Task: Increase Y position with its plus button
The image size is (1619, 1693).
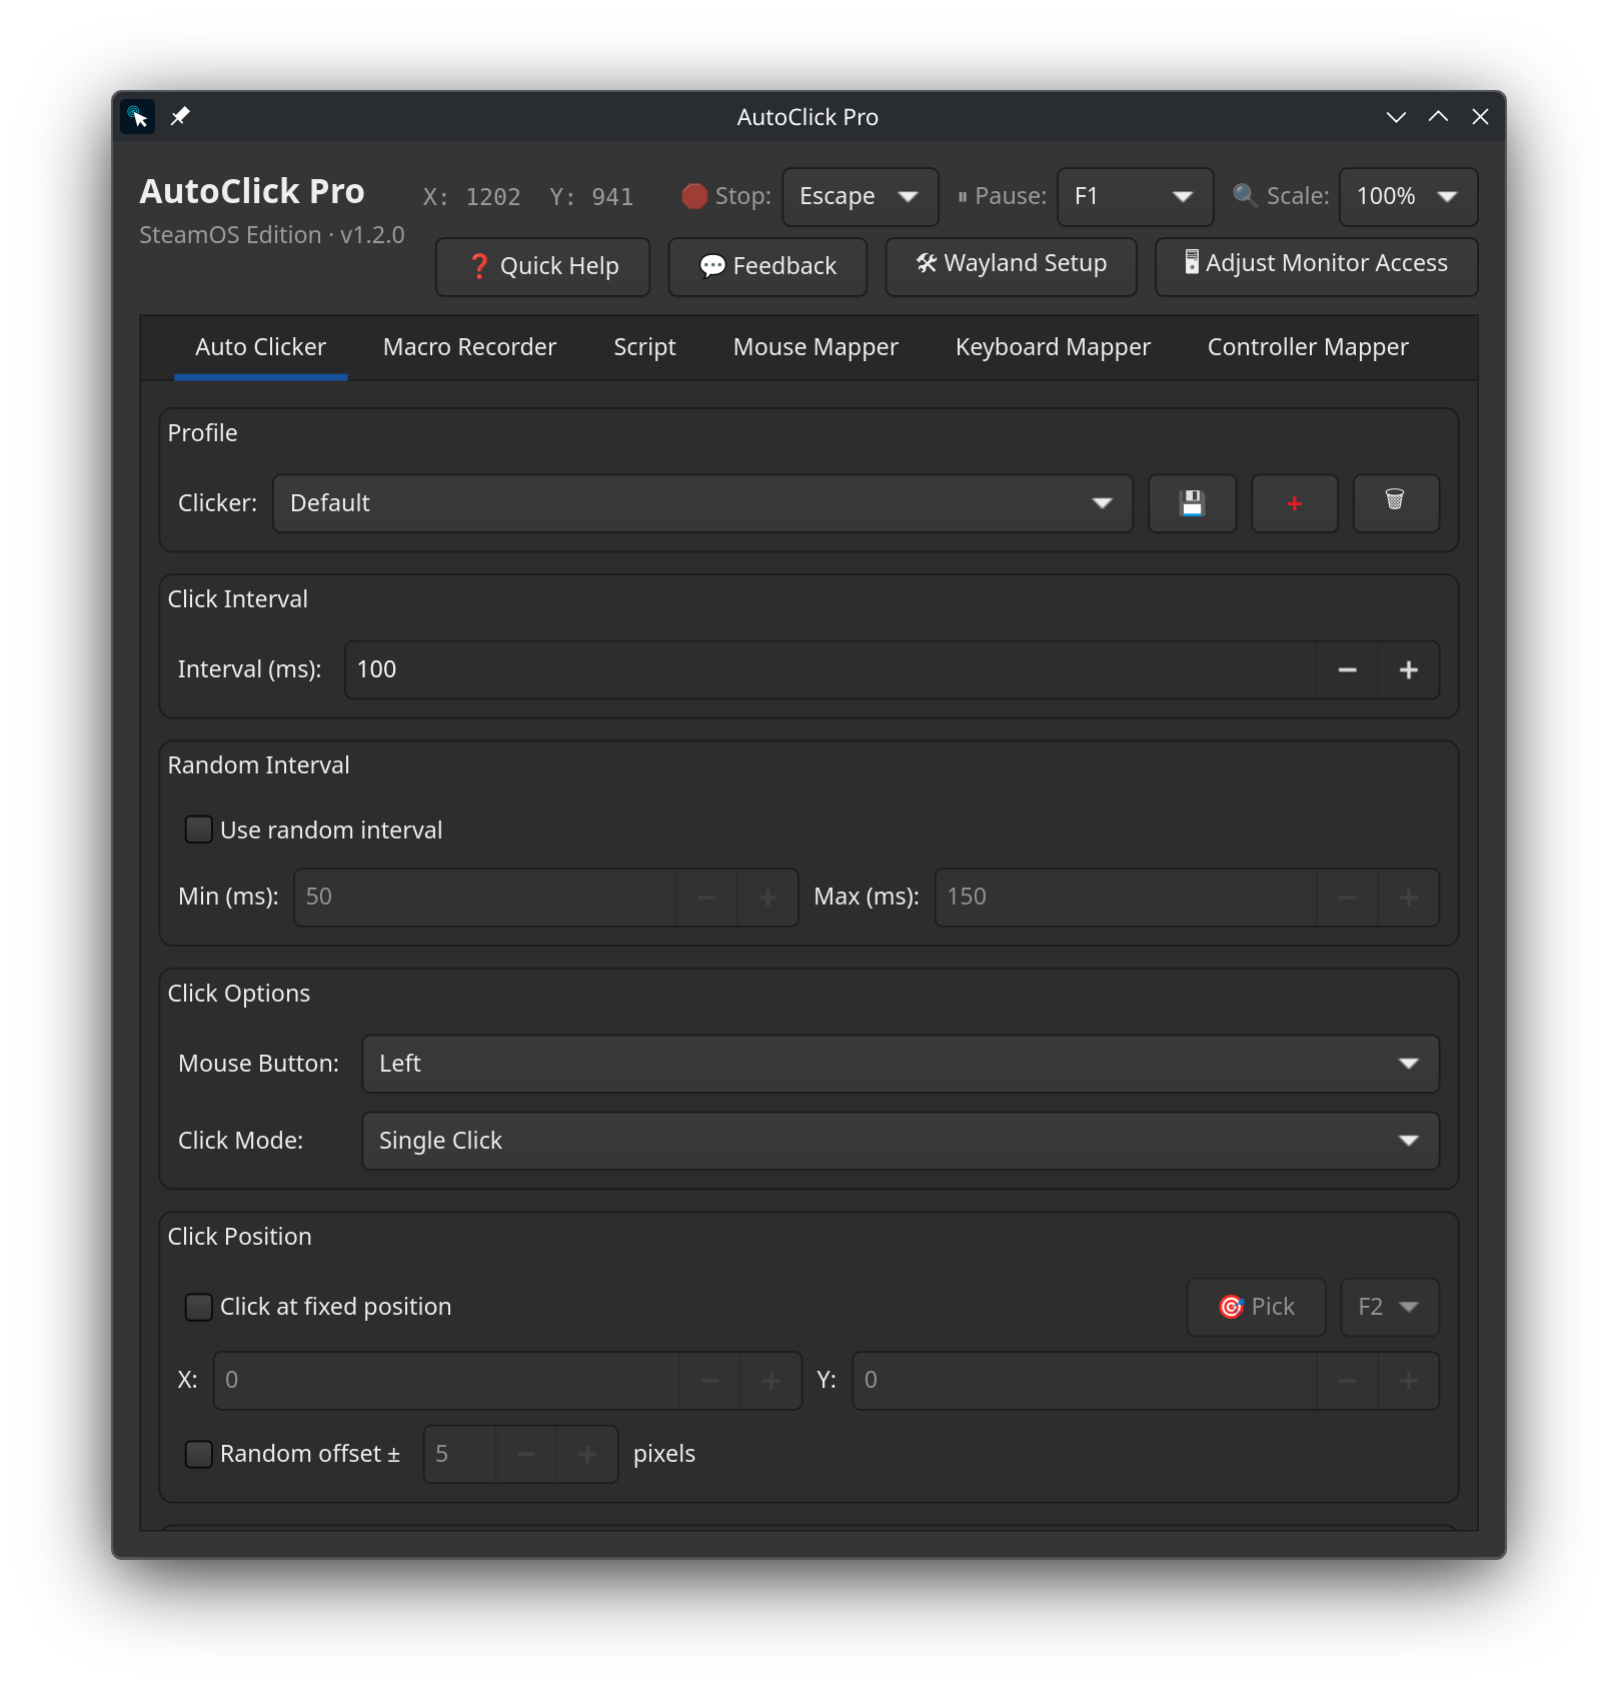Action: (1408, 1381)
